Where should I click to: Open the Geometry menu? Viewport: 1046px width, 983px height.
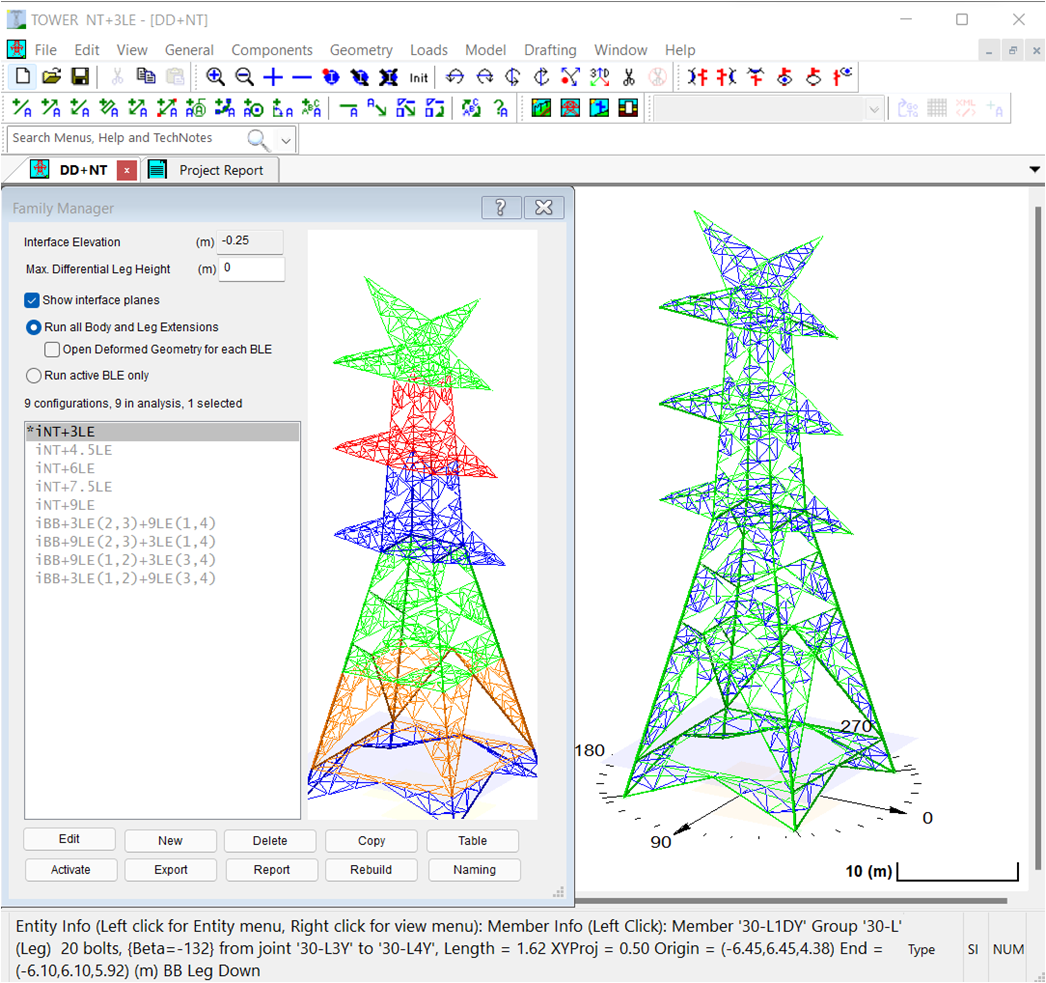pos(361,50)
